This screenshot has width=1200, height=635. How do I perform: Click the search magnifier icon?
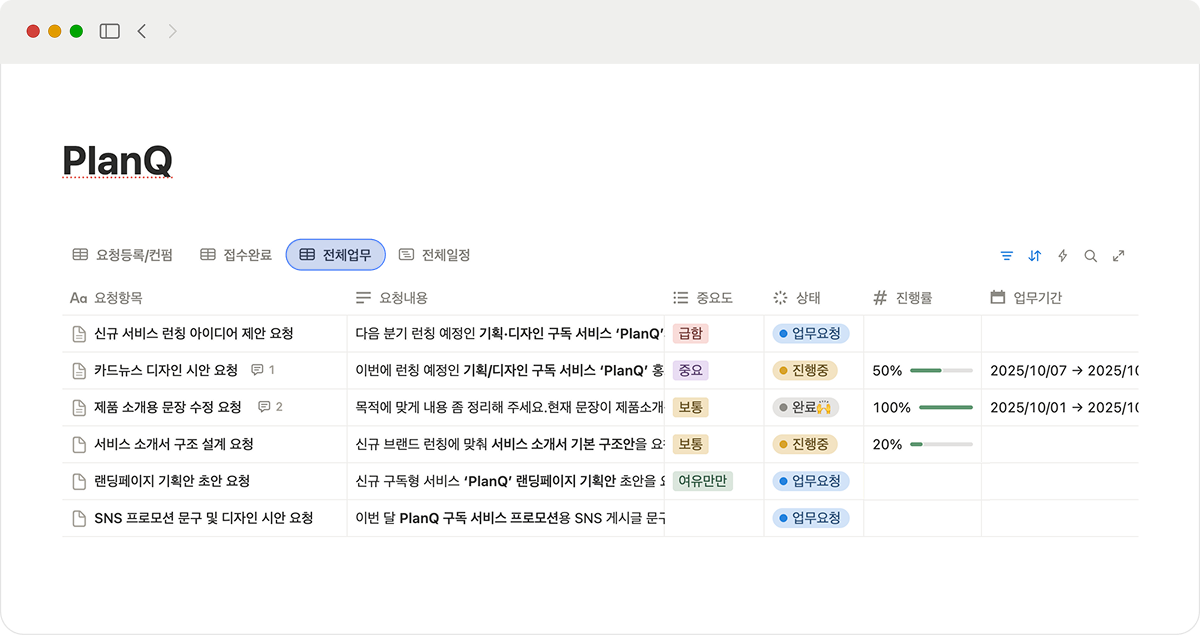1090,256
